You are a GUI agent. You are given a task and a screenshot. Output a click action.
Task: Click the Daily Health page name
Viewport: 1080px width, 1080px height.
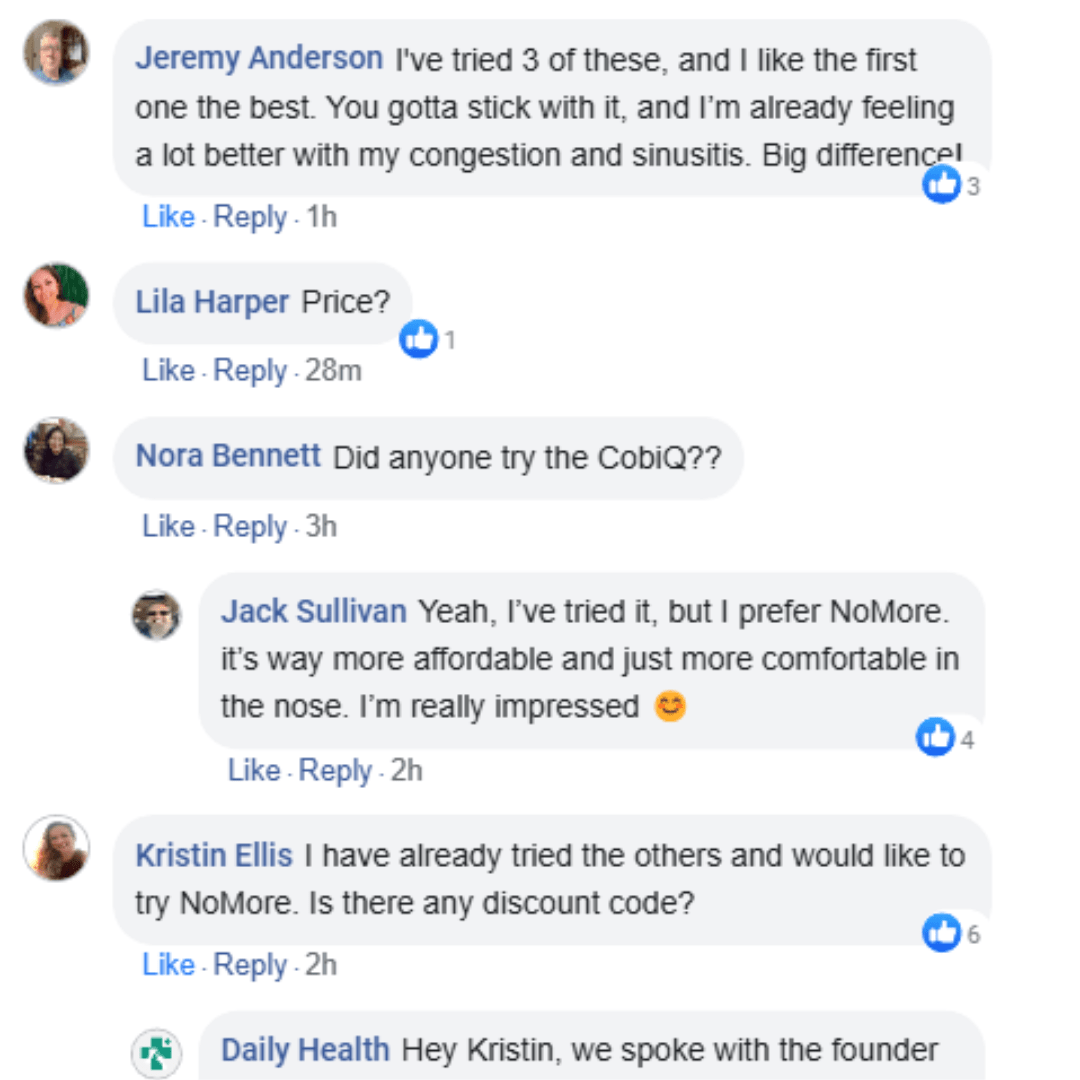[x=305, y=1050]
